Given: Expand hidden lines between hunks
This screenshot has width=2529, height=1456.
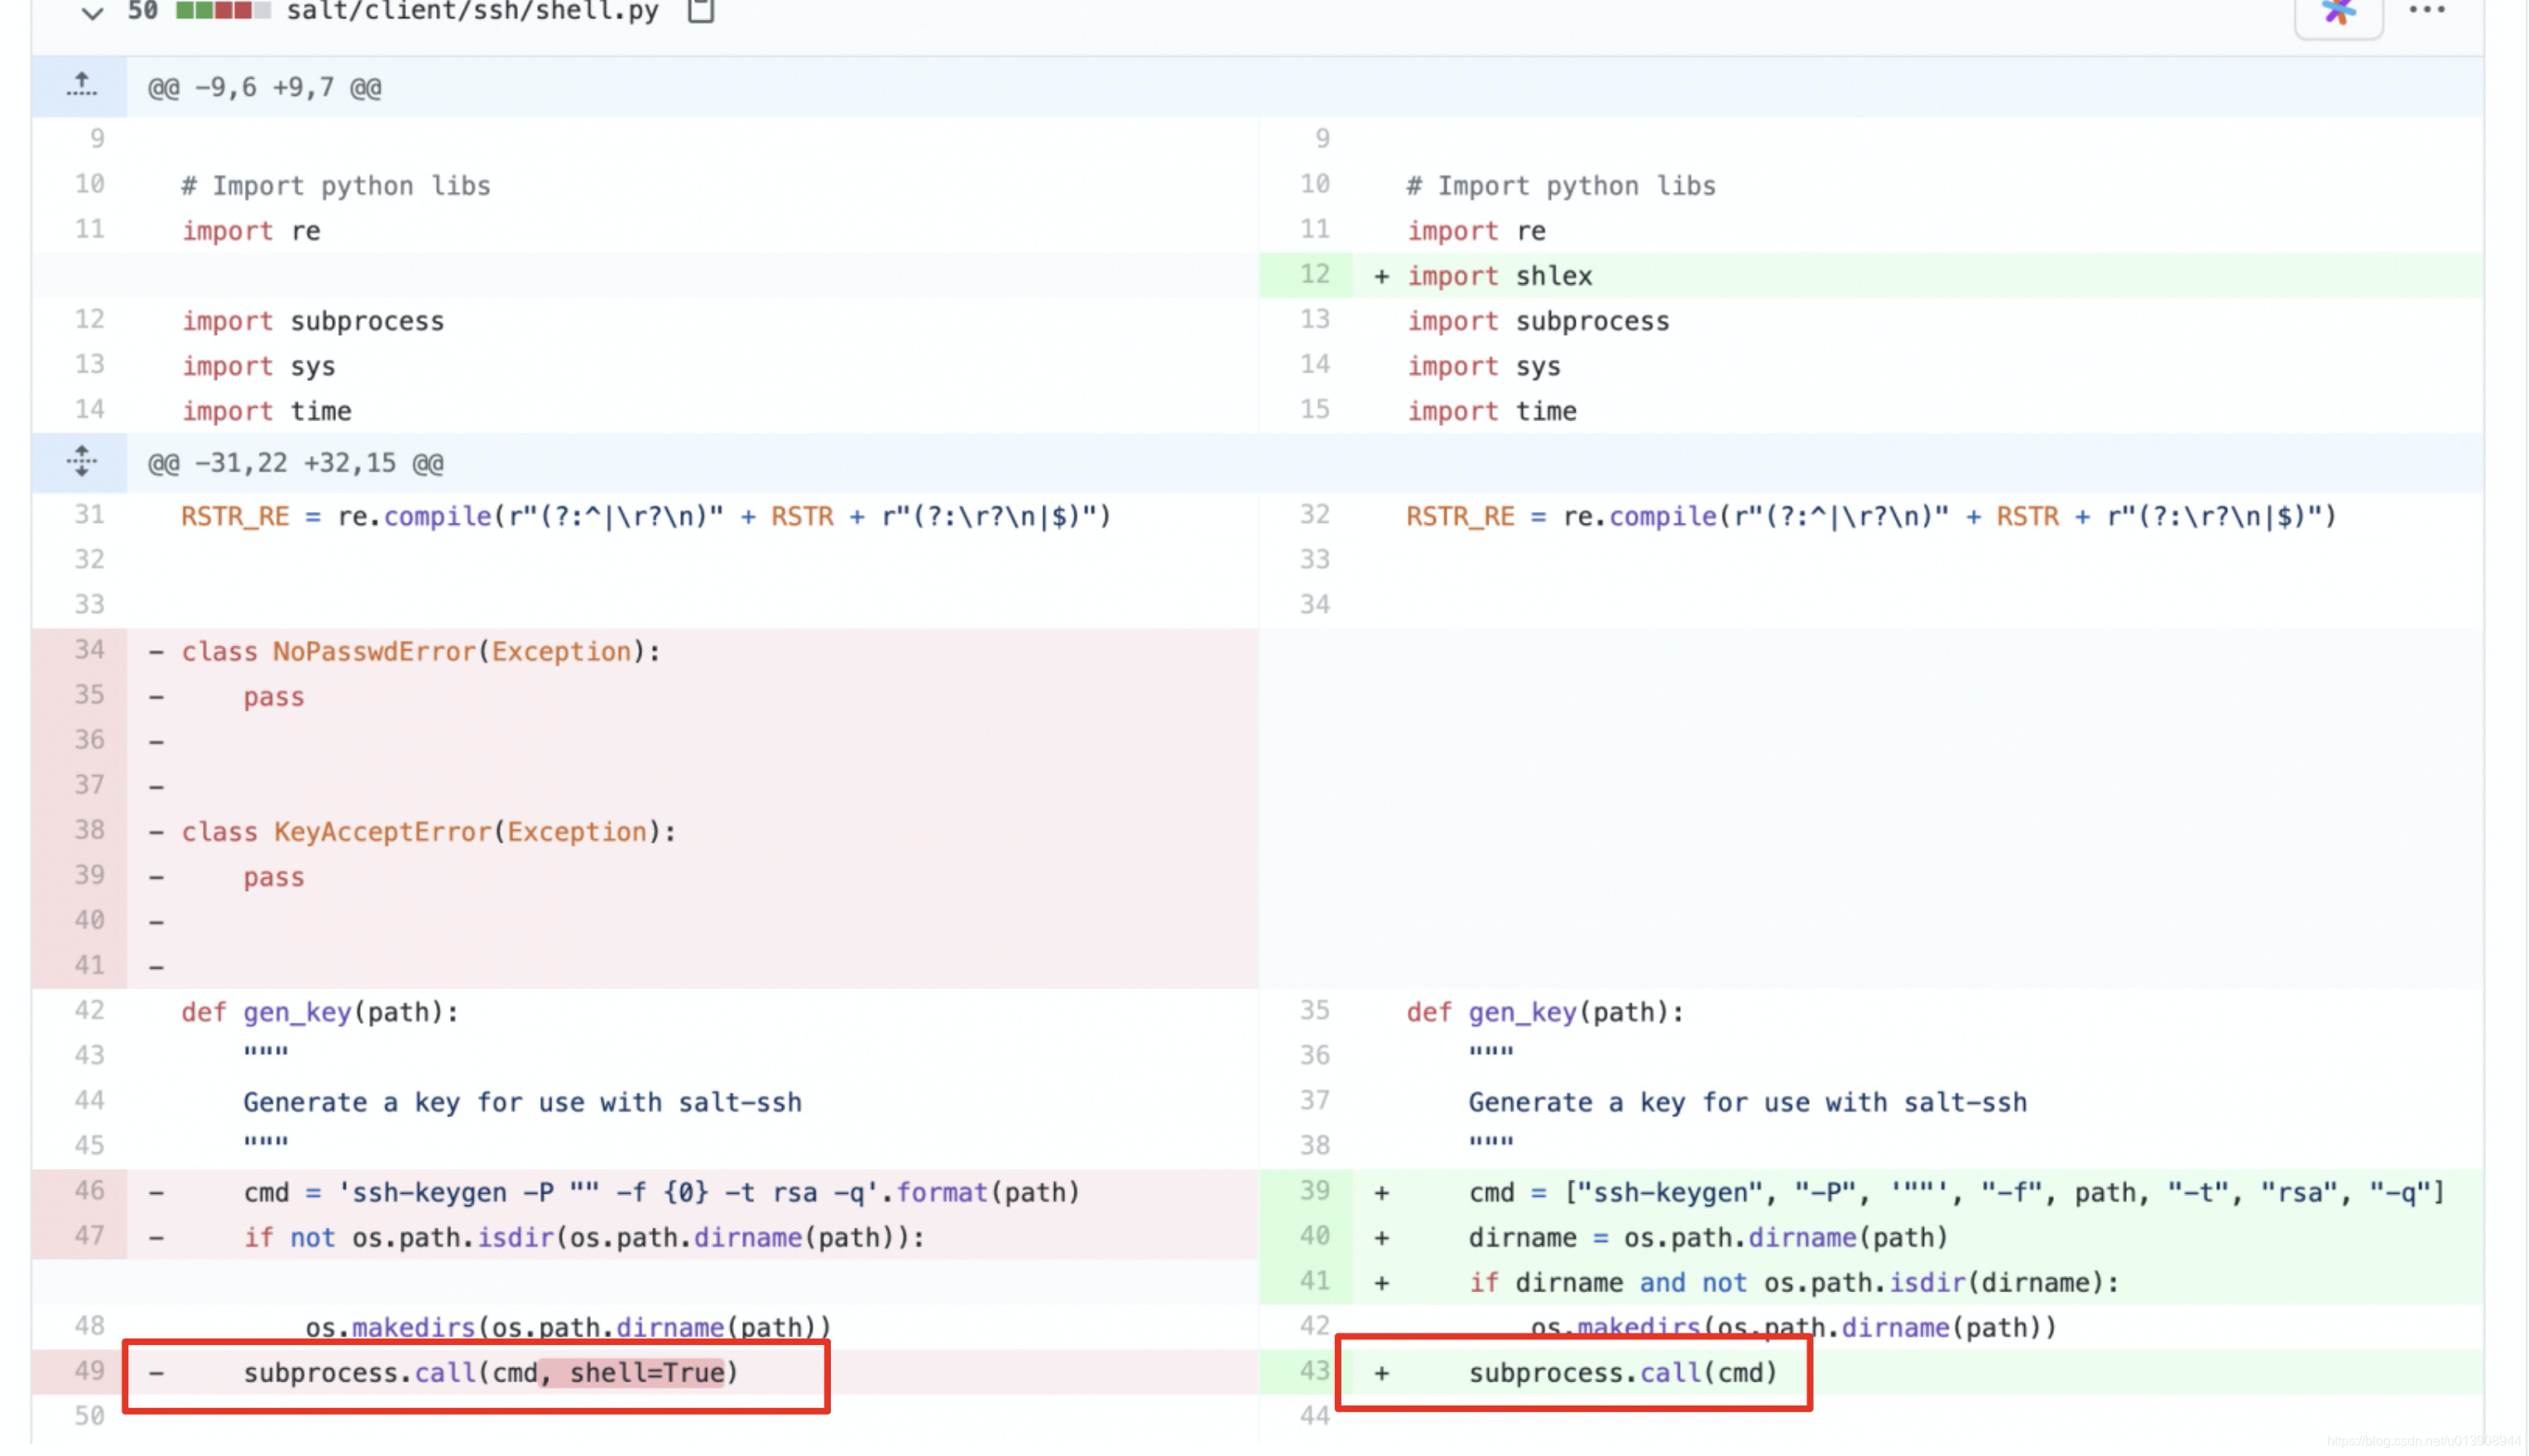Looking at the screenshot, I should point(81,462).
